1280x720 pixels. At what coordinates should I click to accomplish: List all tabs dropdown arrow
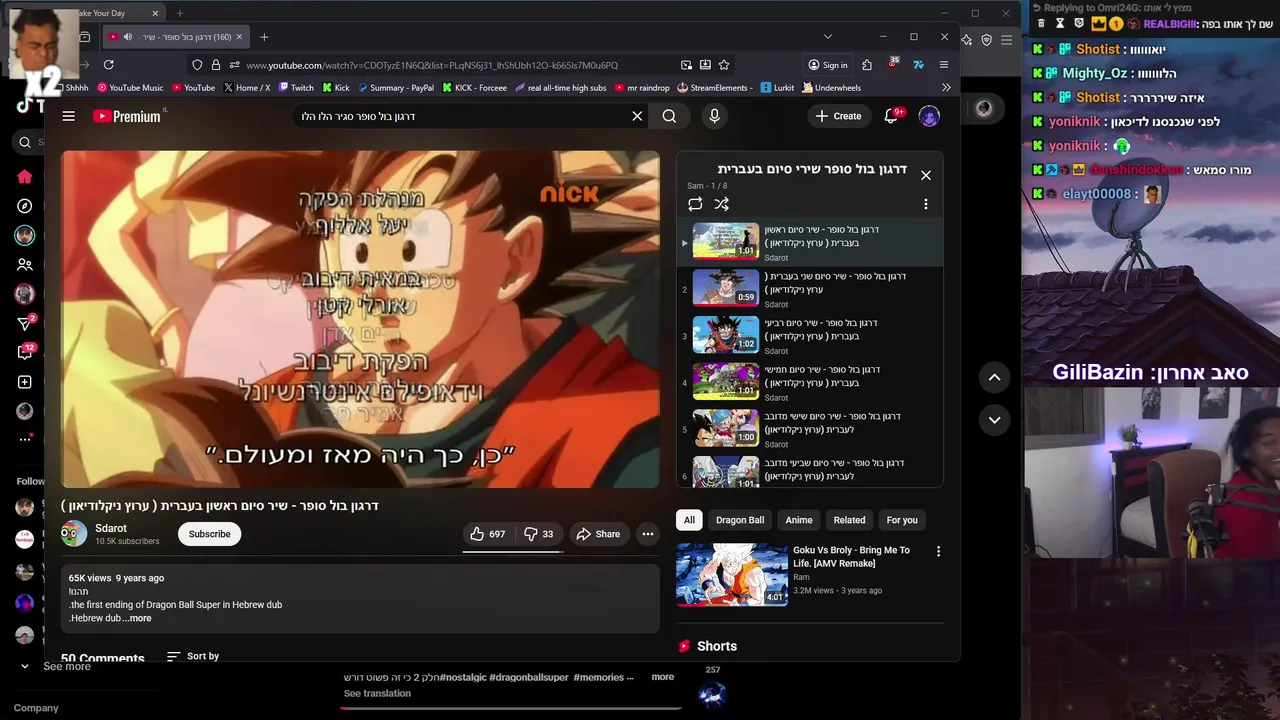[x=827, y=37]
